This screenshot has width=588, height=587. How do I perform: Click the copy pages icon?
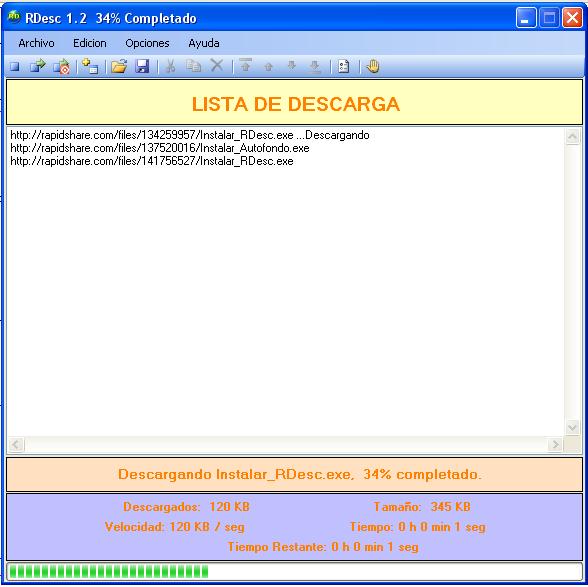coord(194,66)
